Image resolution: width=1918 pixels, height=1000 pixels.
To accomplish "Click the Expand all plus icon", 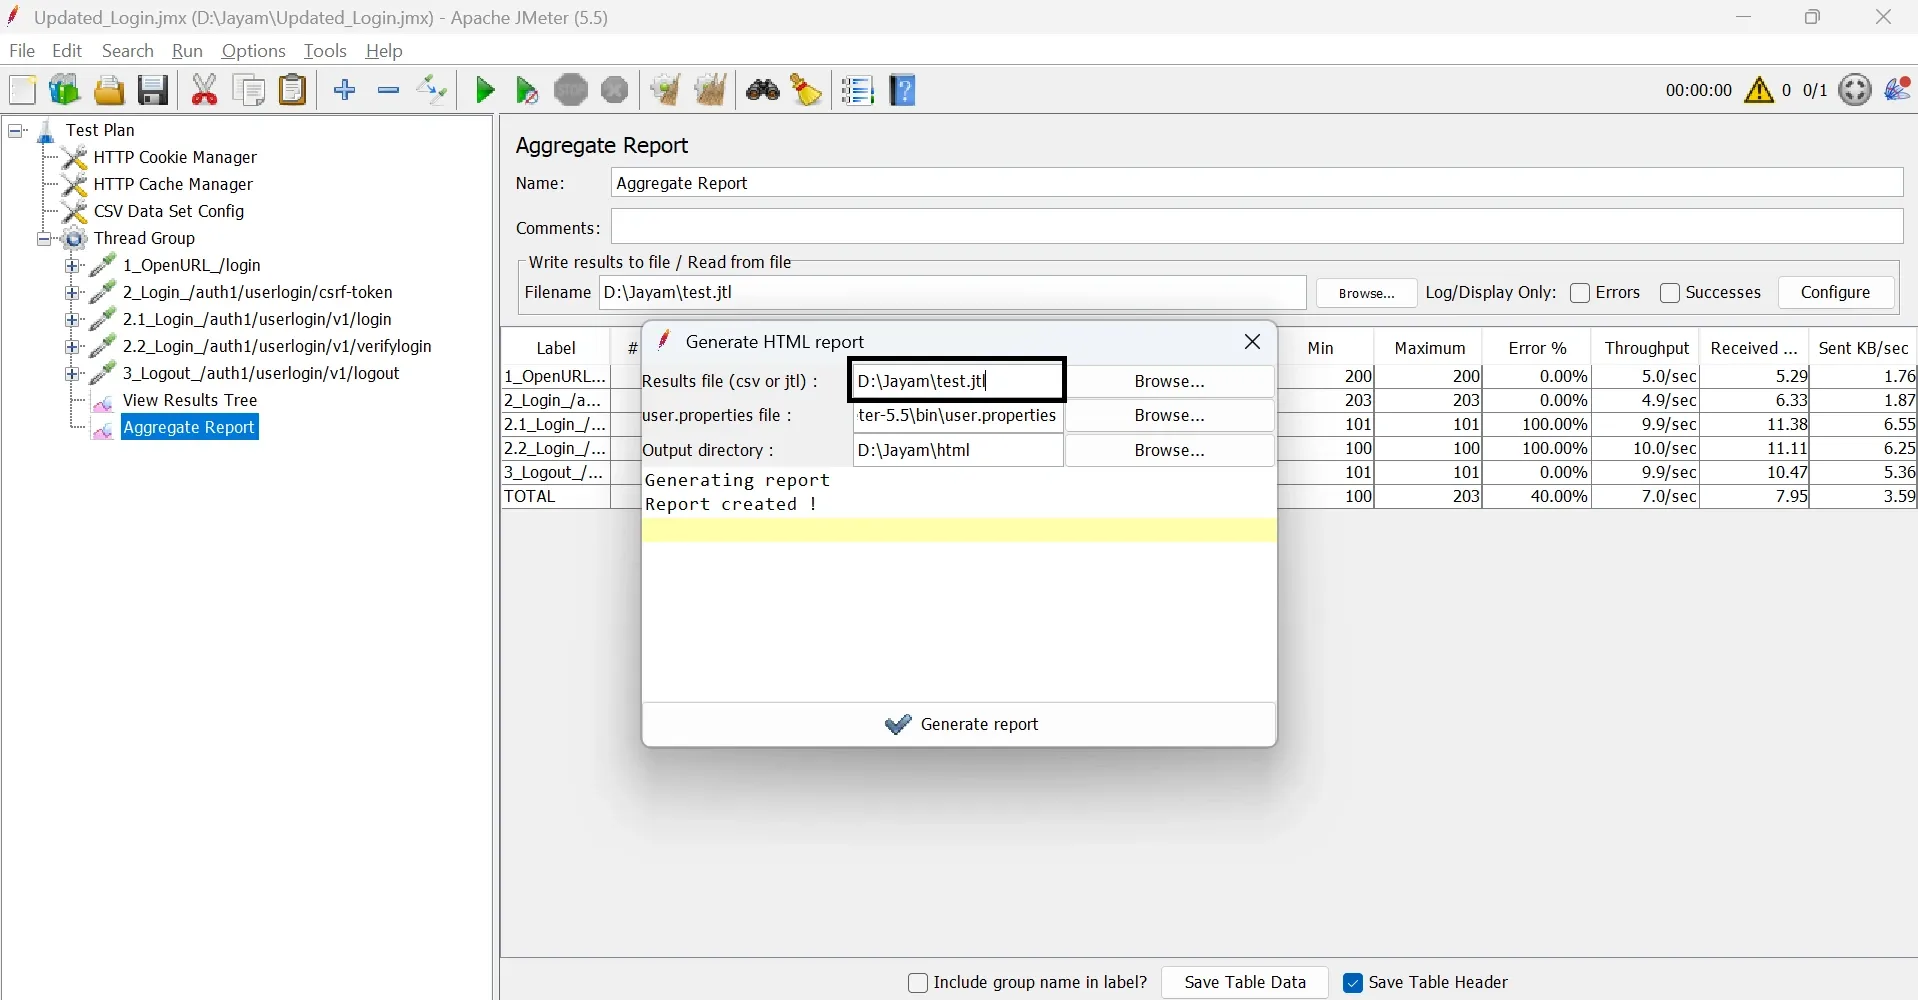I will (x=345, y=90).
